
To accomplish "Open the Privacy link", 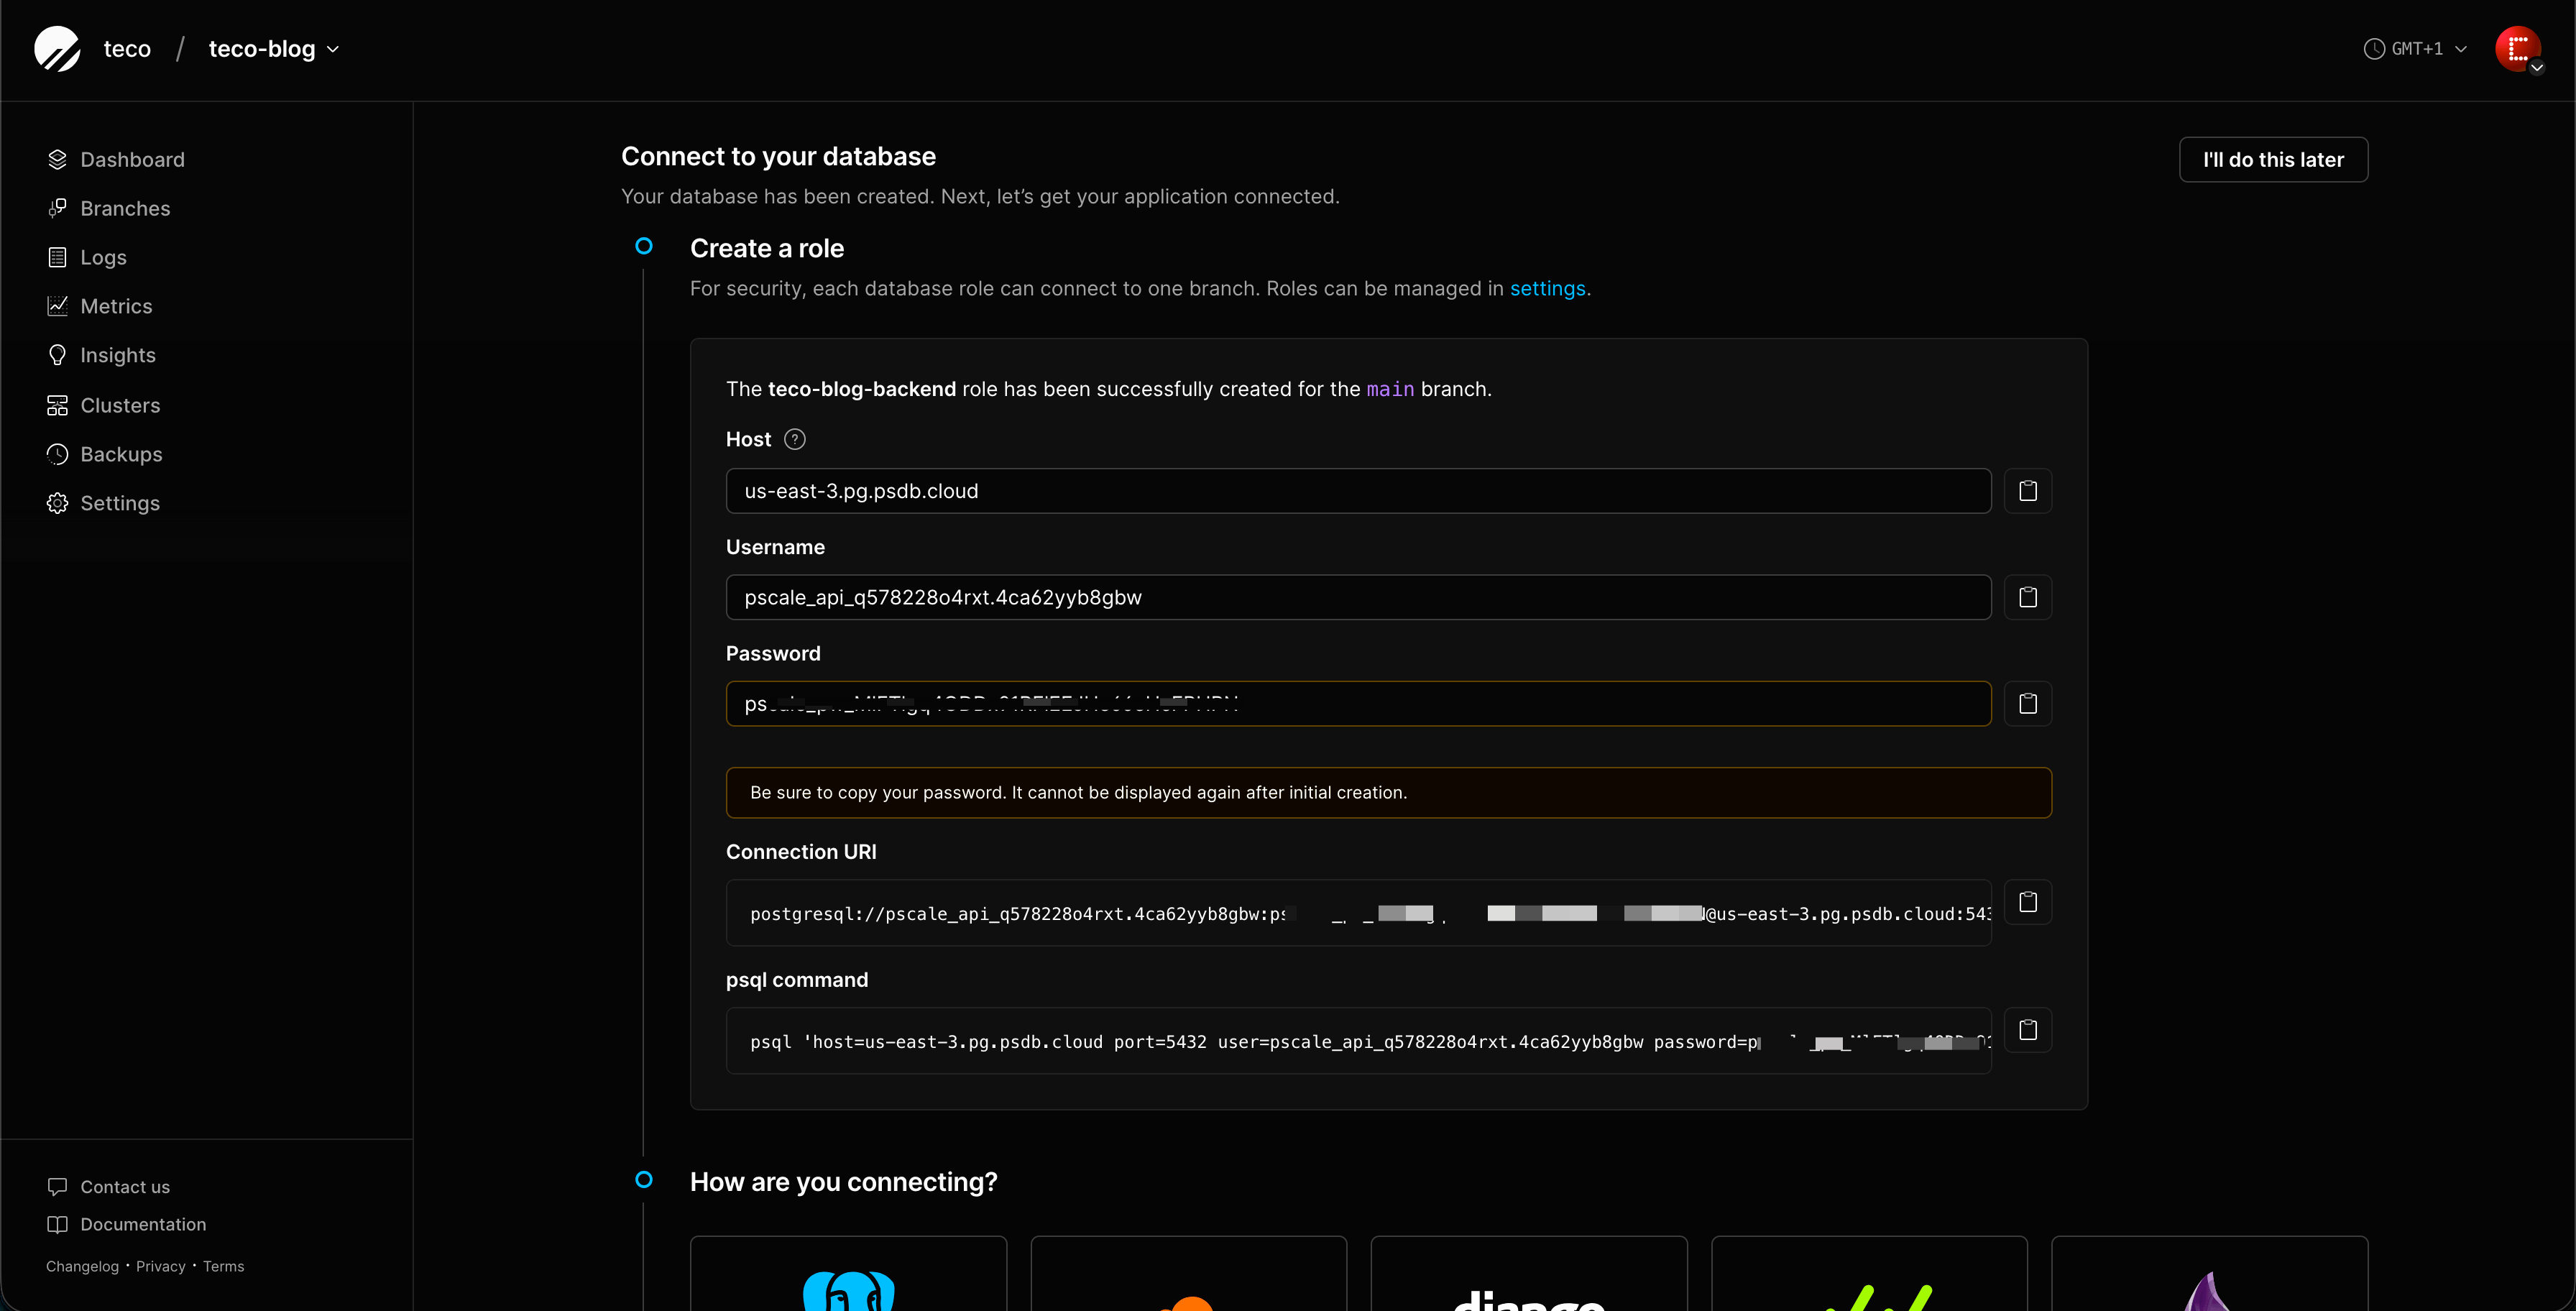I will pos(160,1267).
